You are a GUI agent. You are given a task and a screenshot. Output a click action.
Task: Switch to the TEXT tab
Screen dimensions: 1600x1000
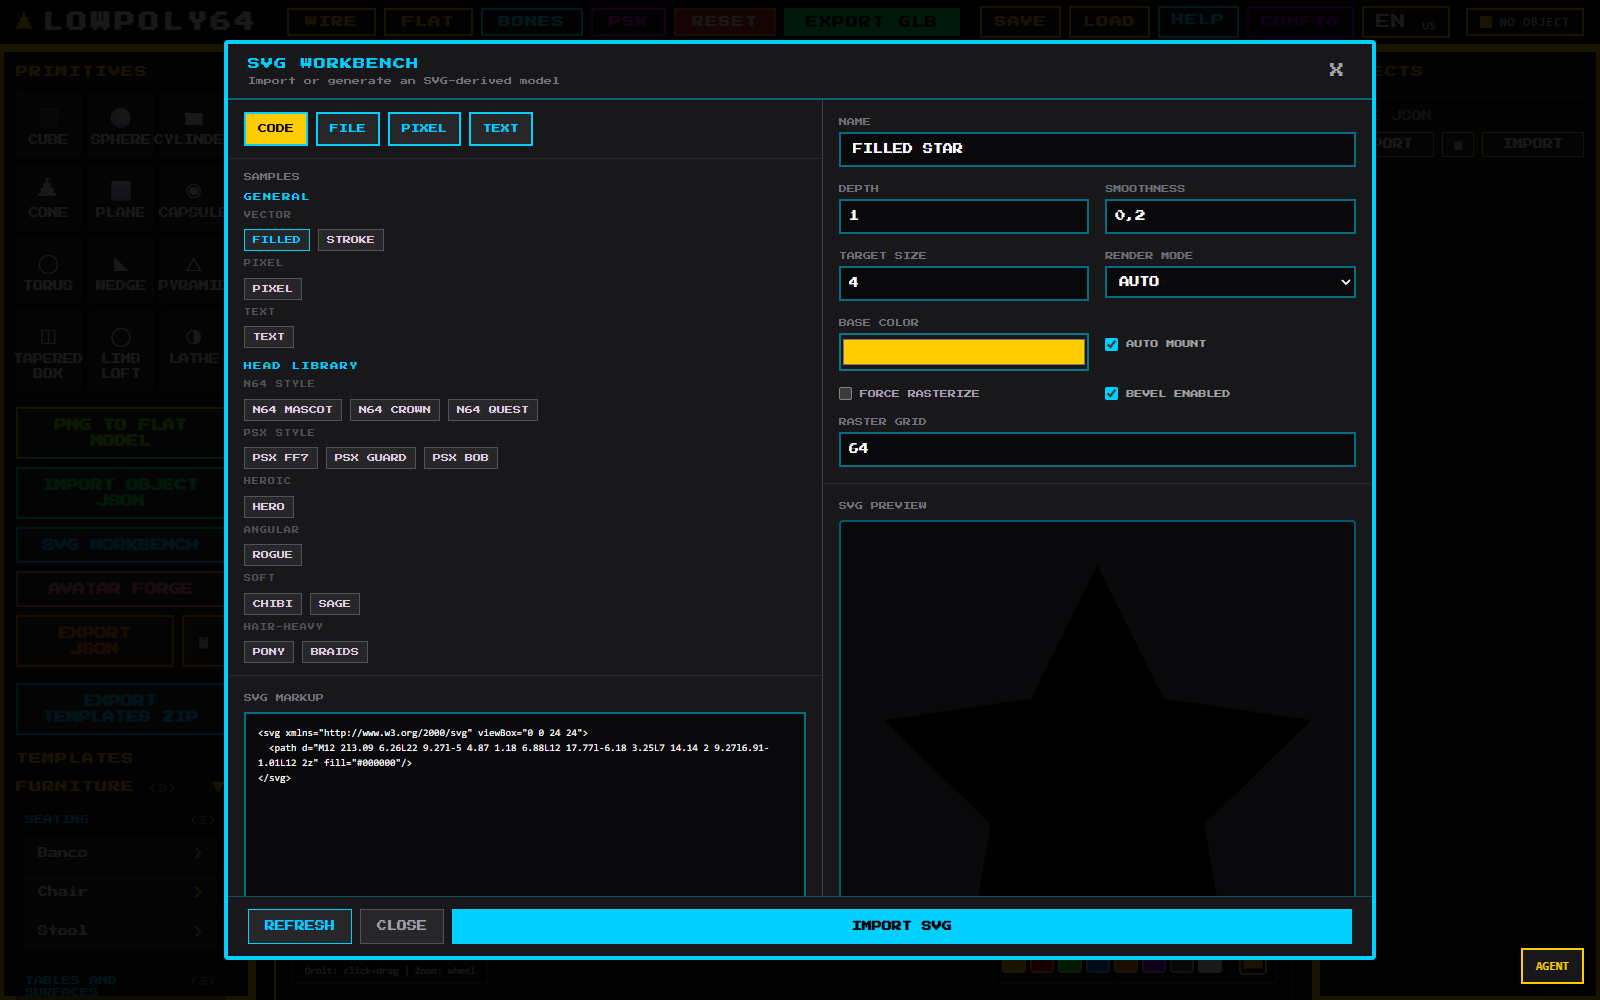tap(501, 128)
